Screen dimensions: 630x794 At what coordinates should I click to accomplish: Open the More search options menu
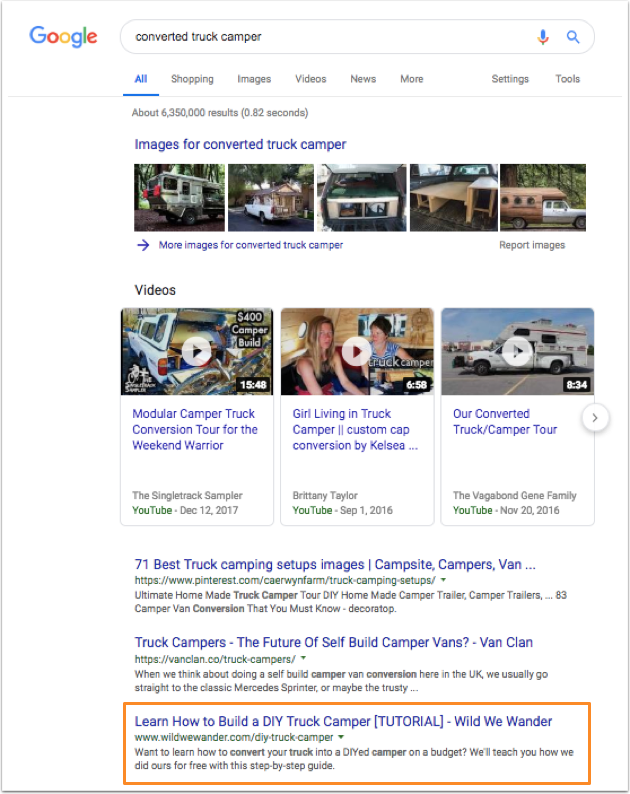click(x=412, y=79)
